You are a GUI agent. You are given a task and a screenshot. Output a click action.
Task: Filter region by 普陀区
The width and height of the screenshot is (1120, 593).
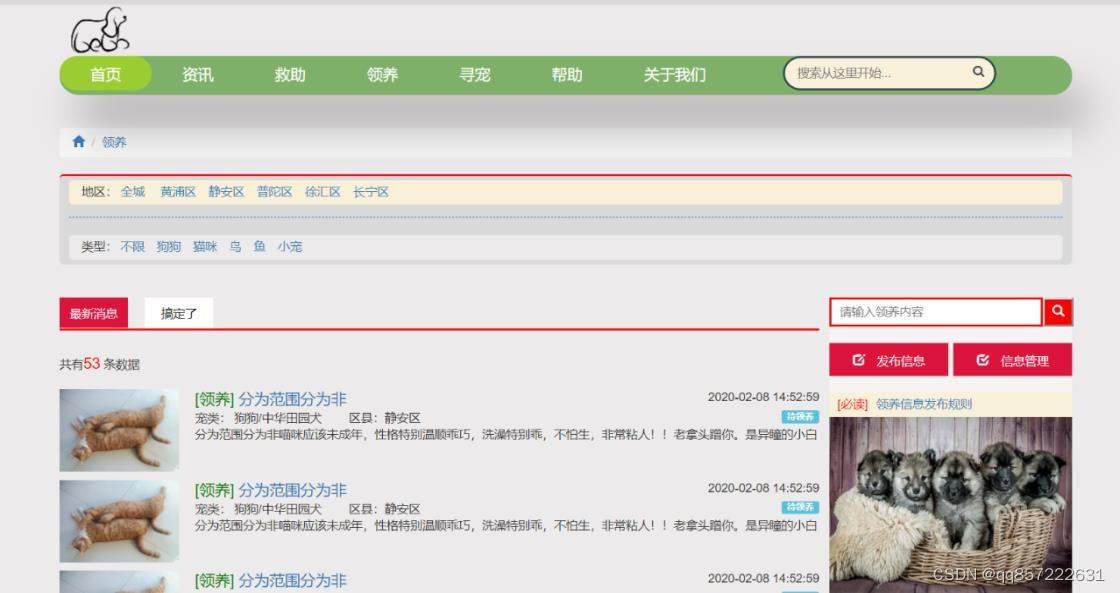tap(275, 191)
